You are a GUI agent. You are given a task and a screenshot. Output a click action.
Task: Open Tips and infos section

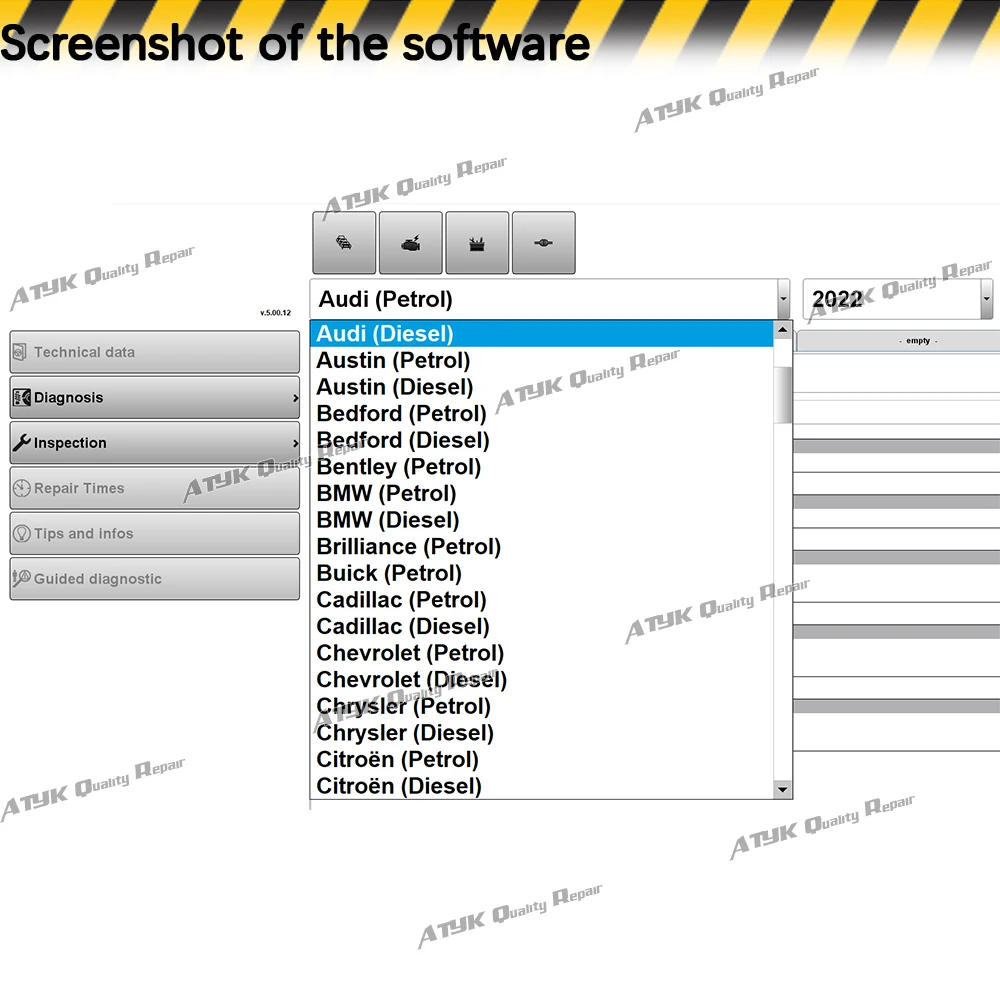click(154, 533)
